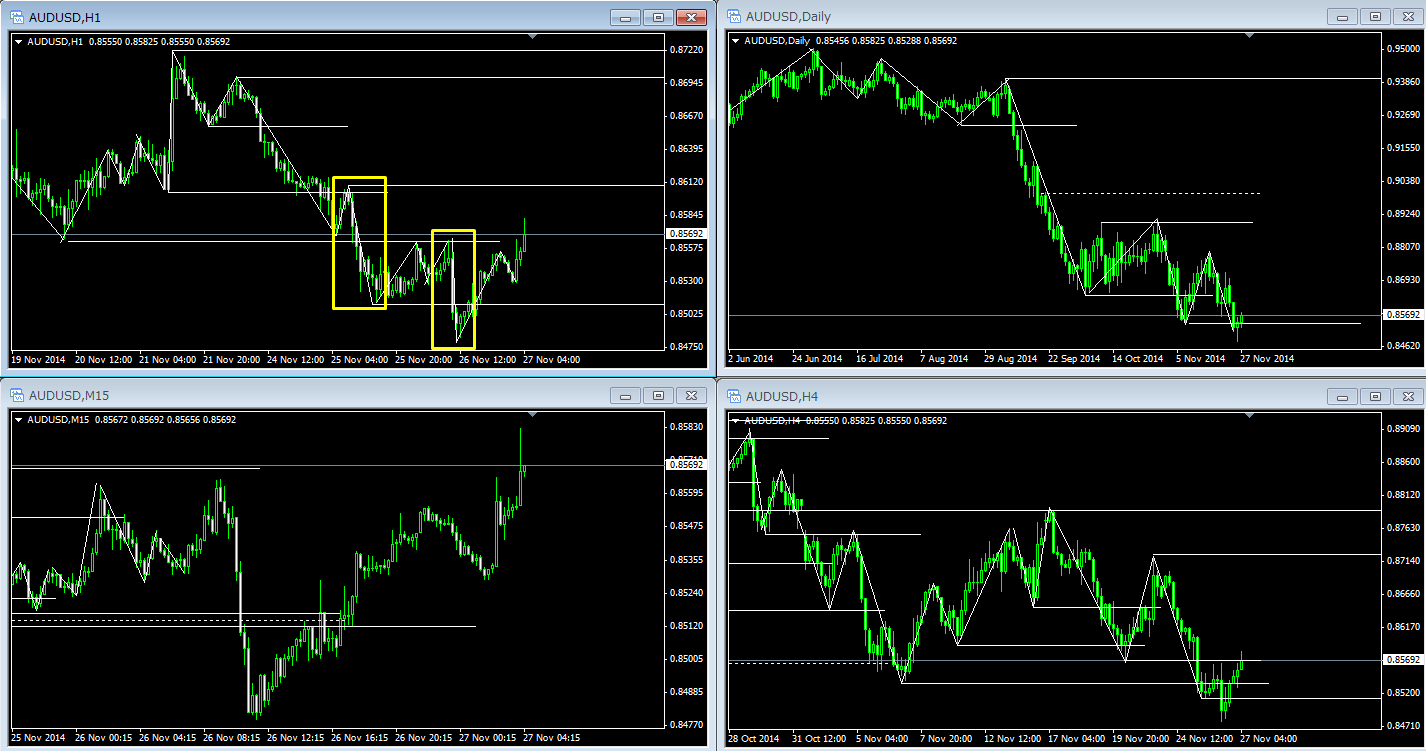Screen dimensions: 1426x751
Task: Maximize the AUDUSD,Daily chart window
Action: [1375, 17]
